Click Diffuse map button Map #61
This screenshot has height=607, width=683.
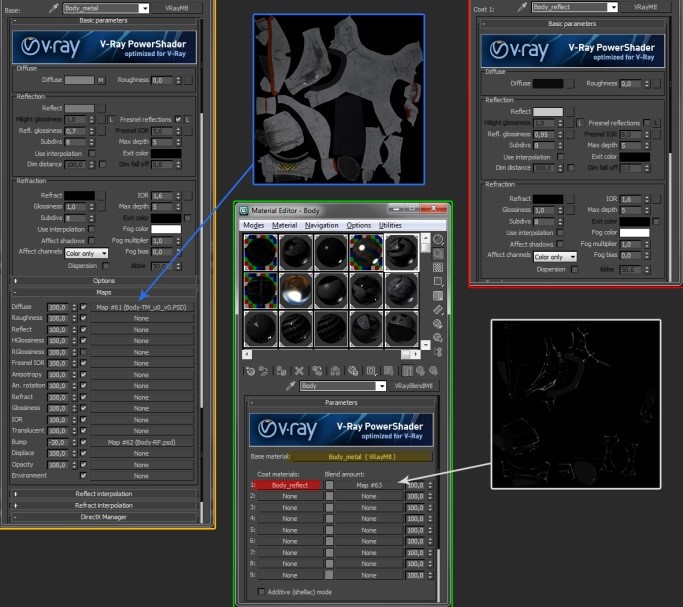point(142,307)
